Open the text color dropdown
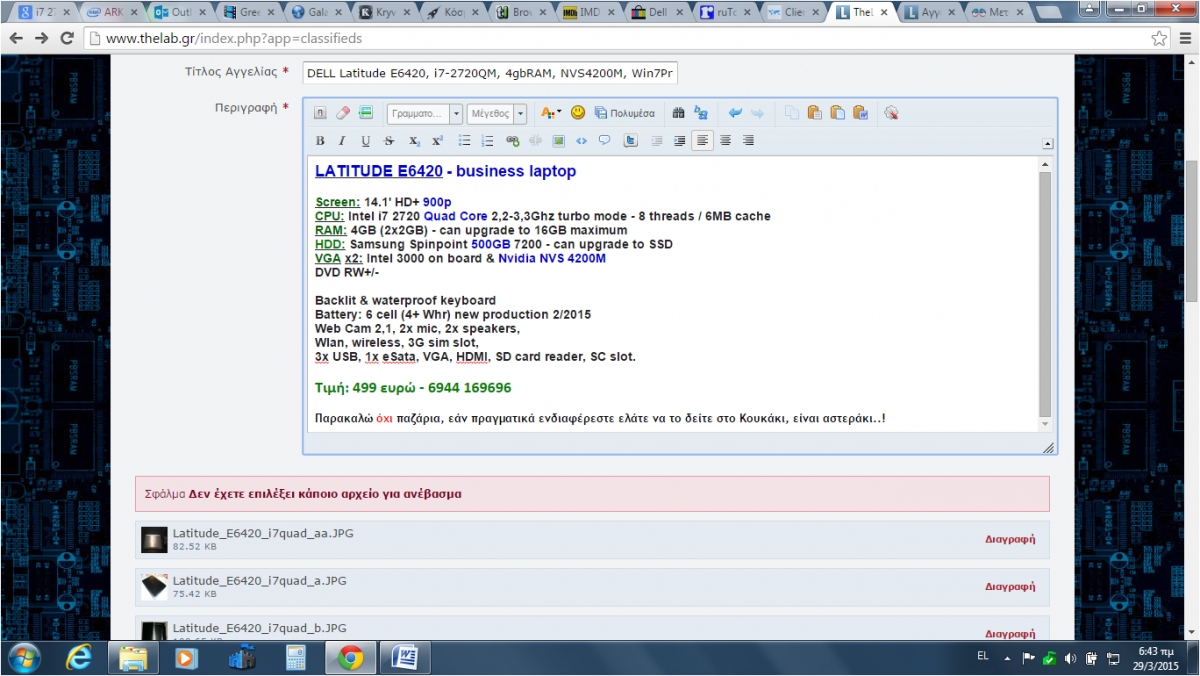 point(551,113)
